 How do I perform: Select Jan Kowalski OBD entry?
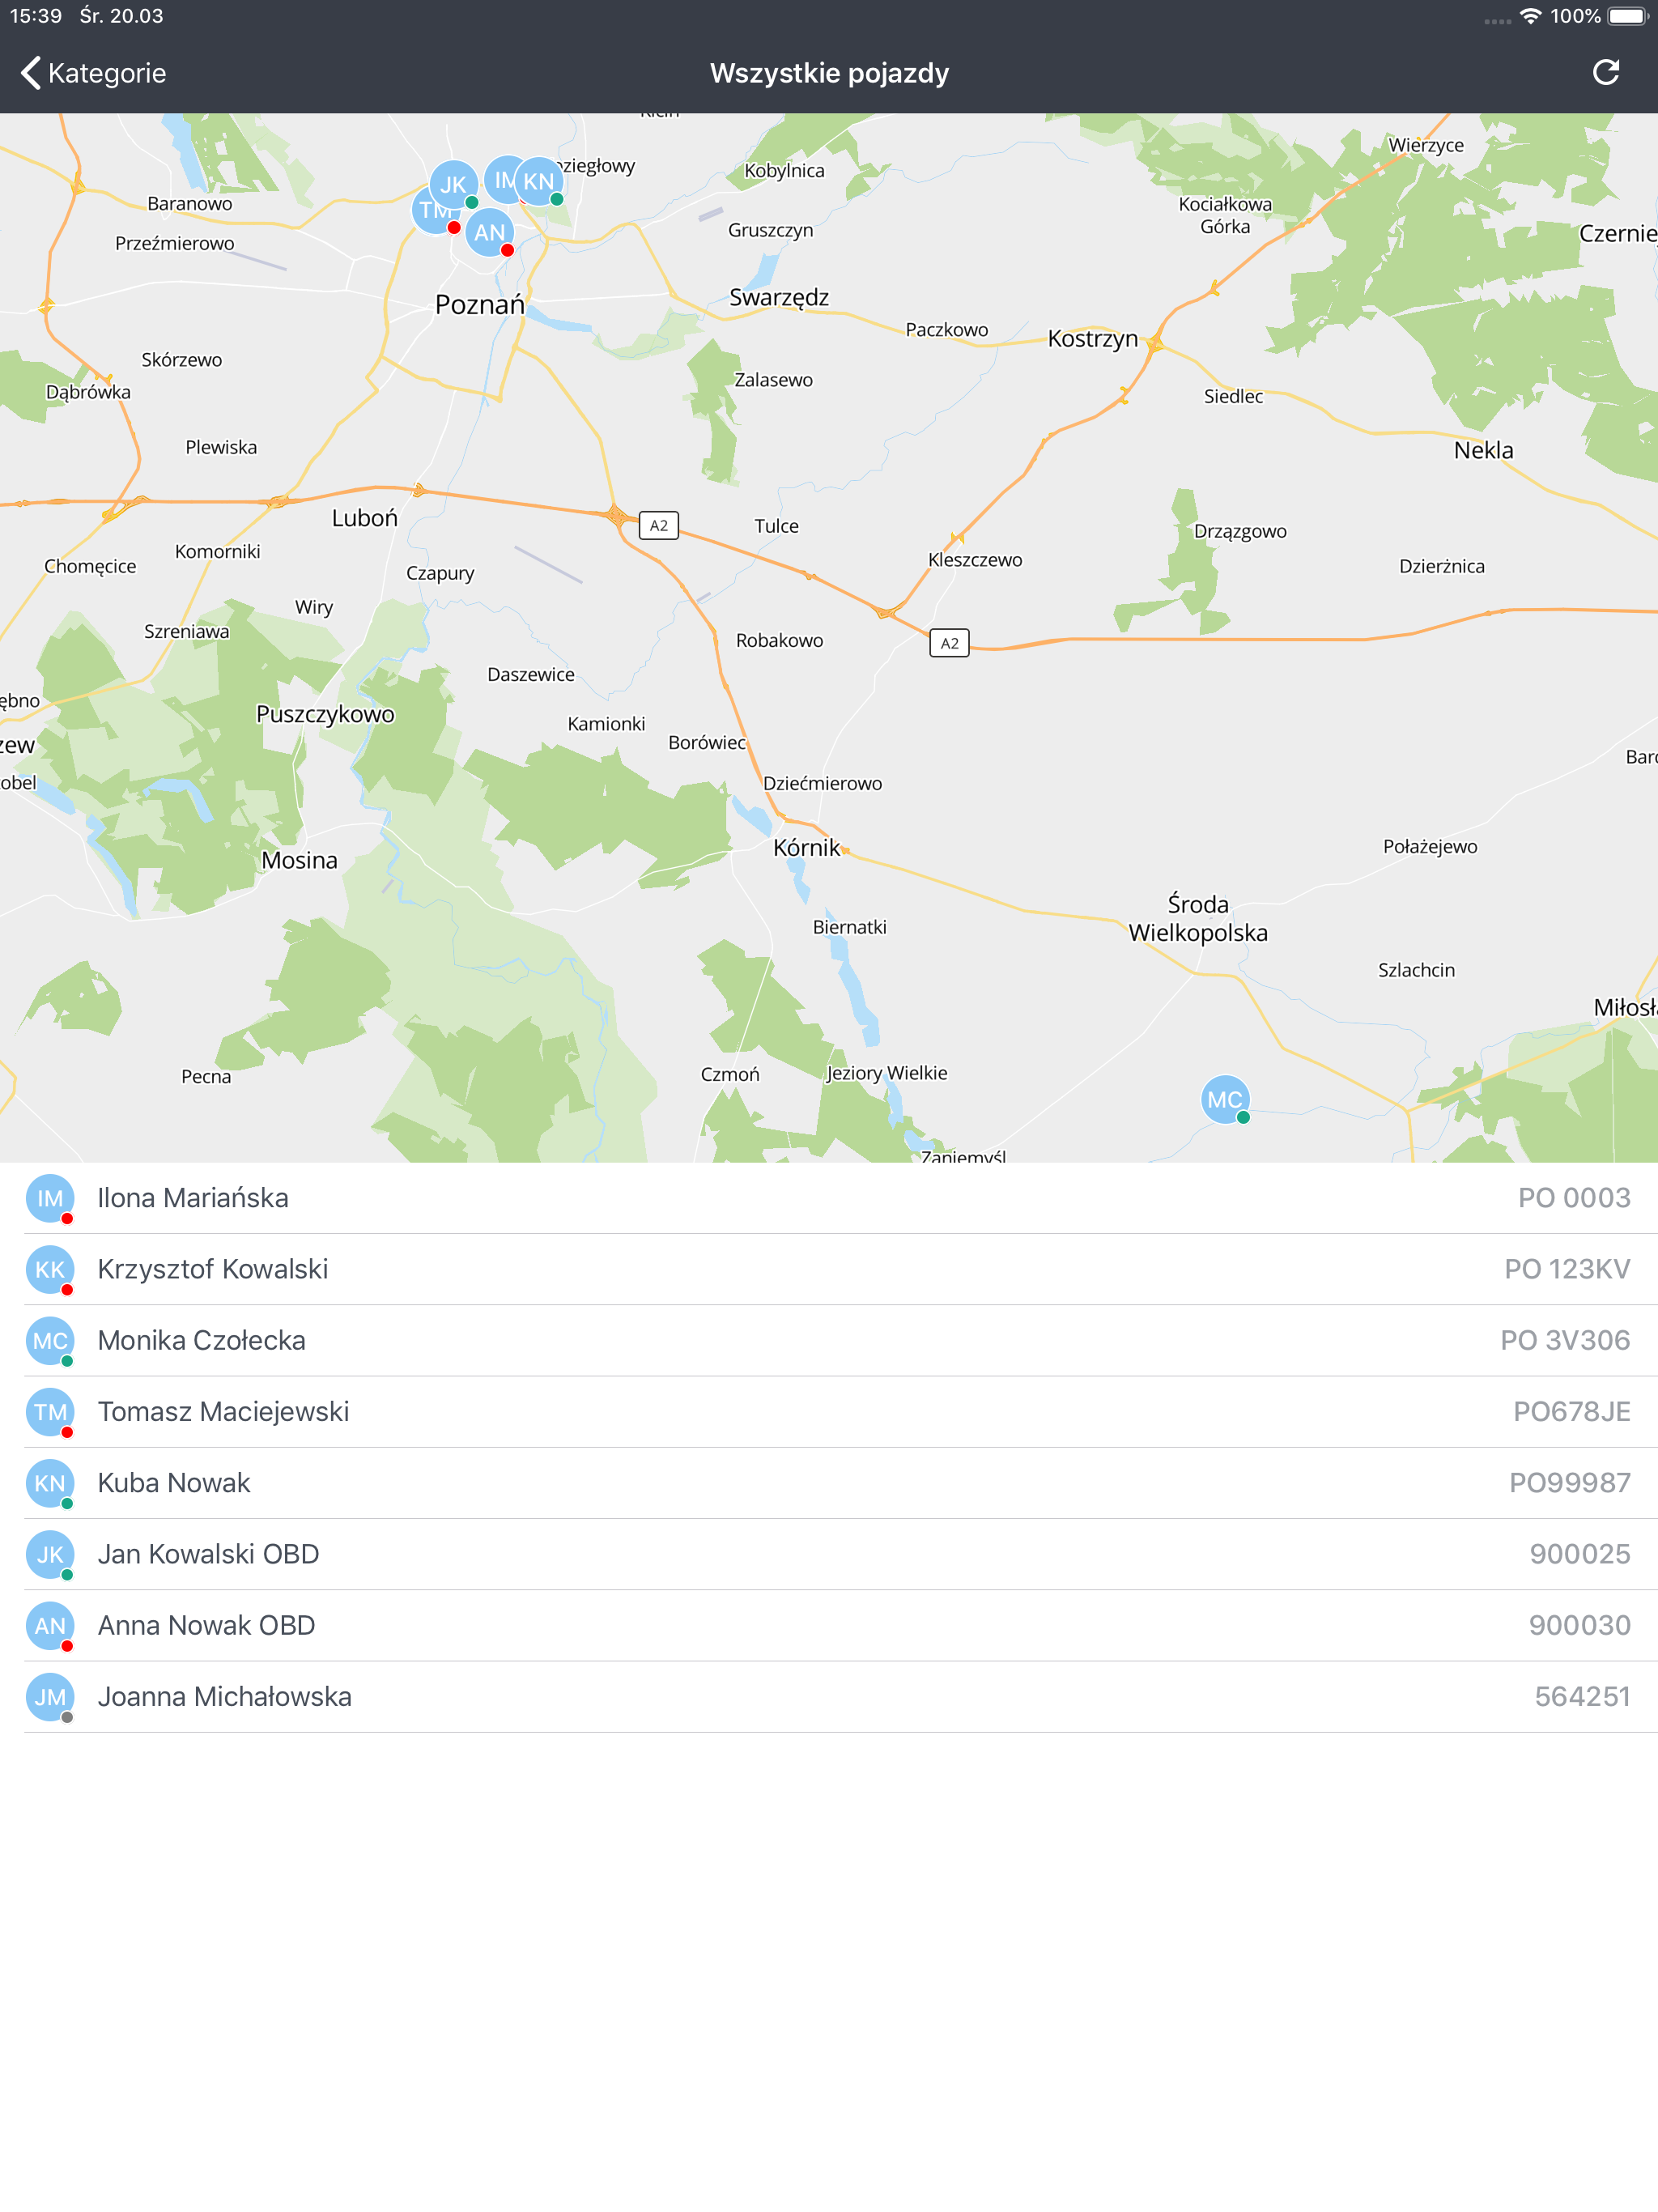(x=208, y=1553)
